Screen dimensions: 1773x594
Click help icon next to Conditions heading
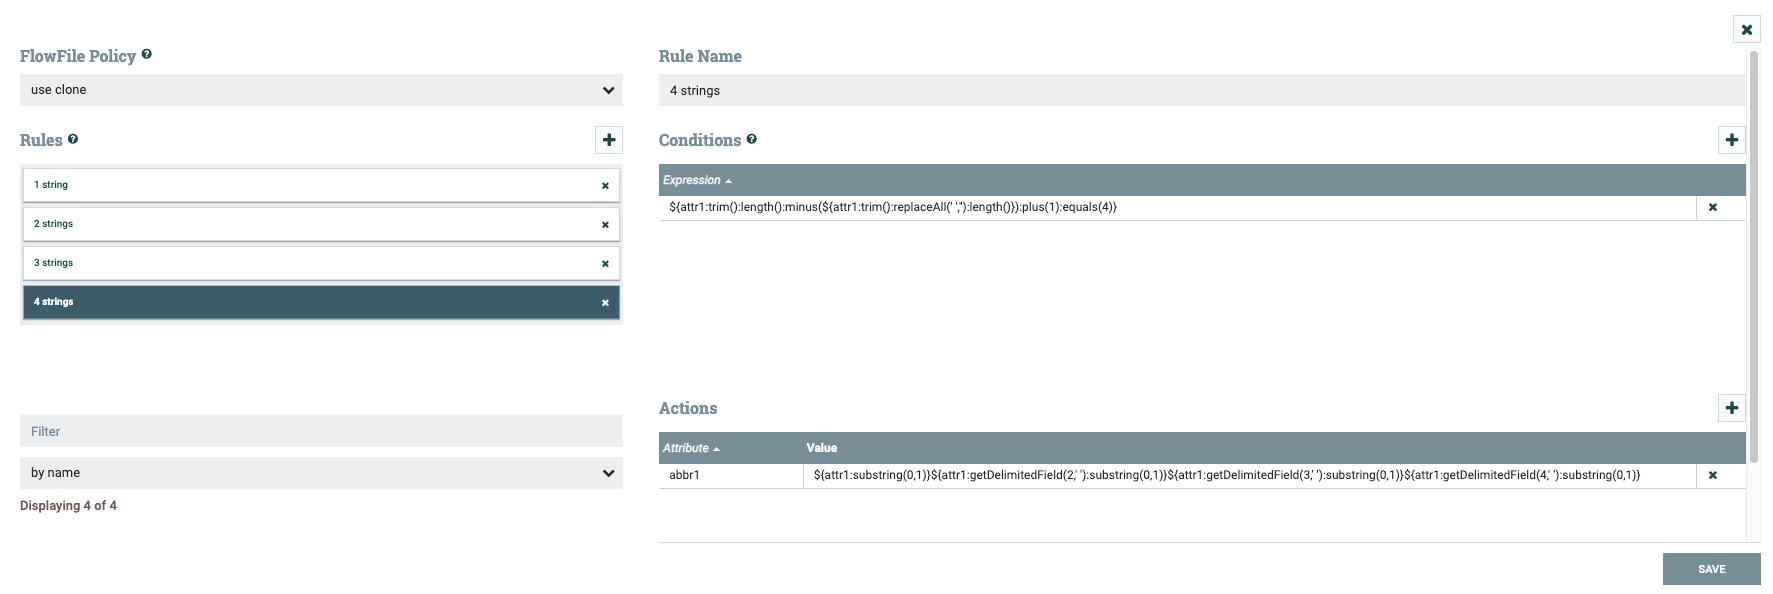pyautogui.click(x=752, y=139)
